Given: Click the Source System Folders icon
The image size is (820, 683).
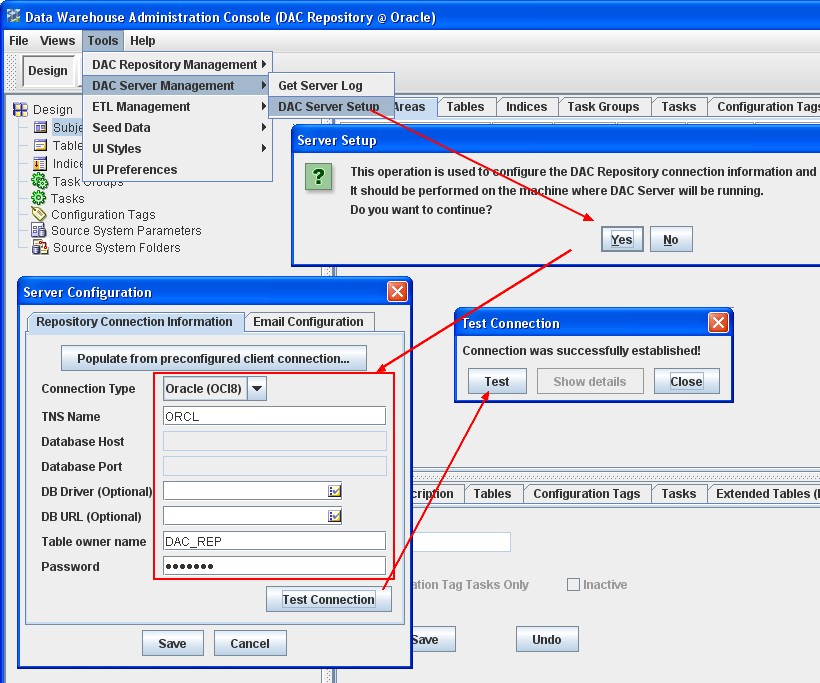Looking at the screenshot, I should click(40, 247).
